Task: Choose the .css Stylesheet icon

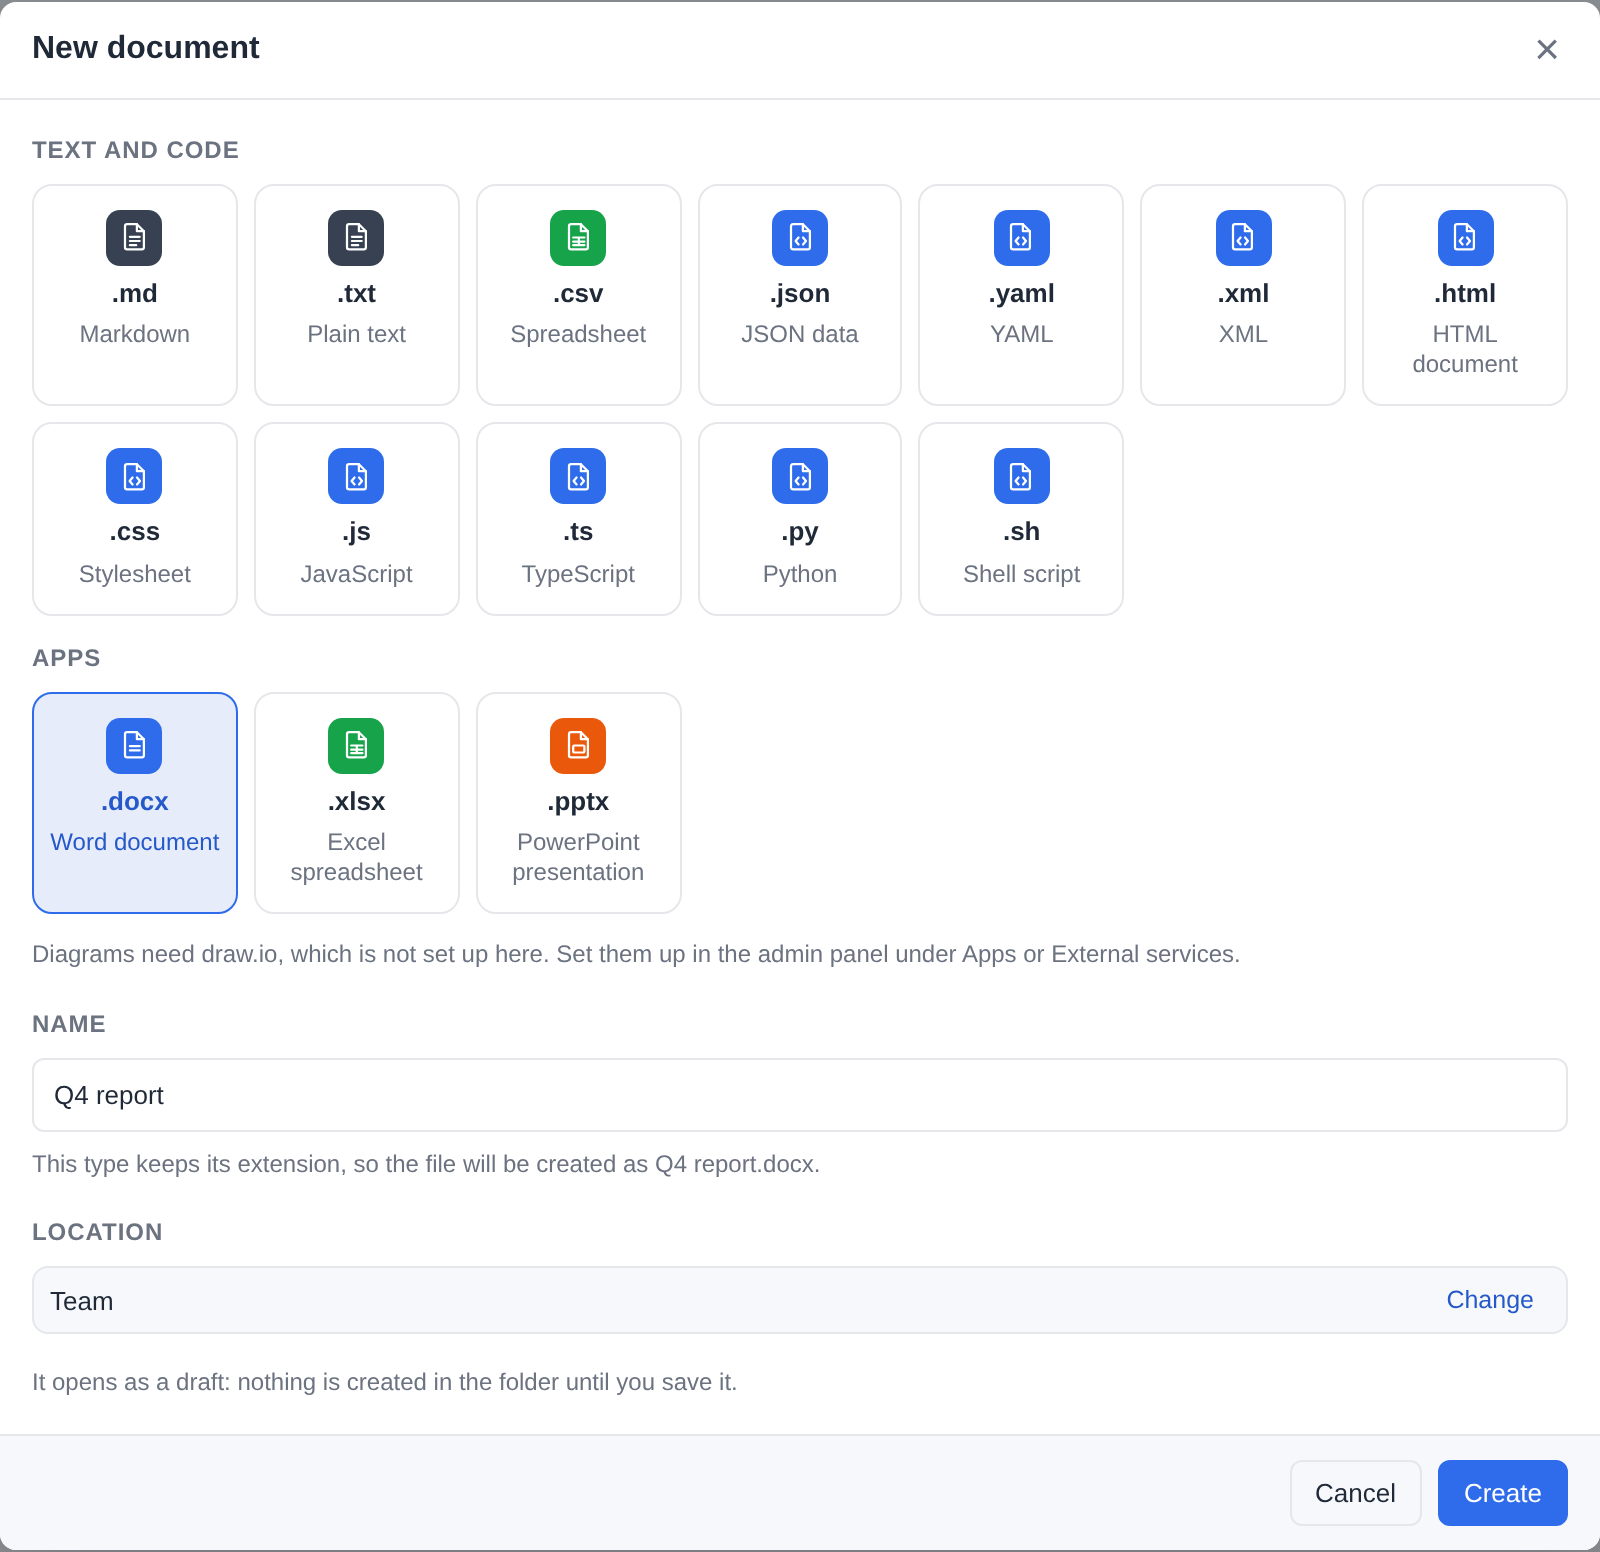Action: click(x=134, y=476)
